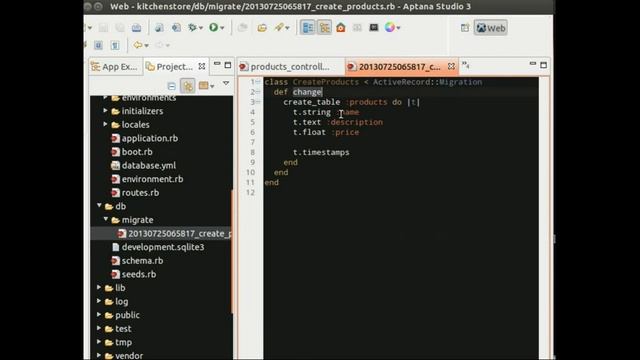Image resolution: width=640 pixels, height=360 pixels.
Task: Close the 20130725065817_c... editor tab
Action: tap(451, 66)
